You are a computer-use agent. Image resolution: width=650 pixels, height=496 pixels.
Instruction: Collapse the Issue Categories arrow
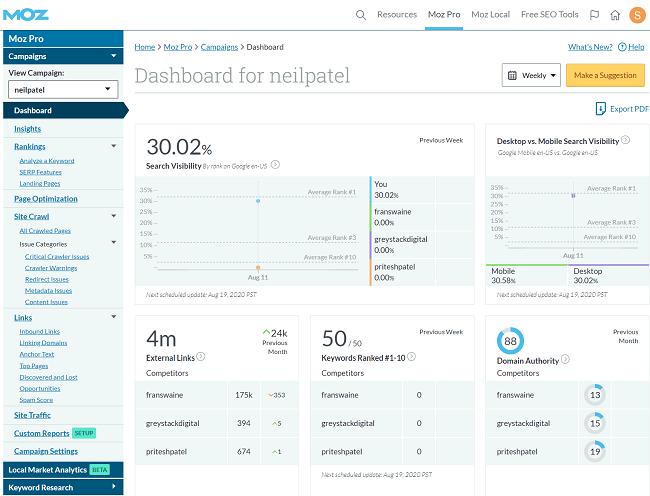point(114,242)
